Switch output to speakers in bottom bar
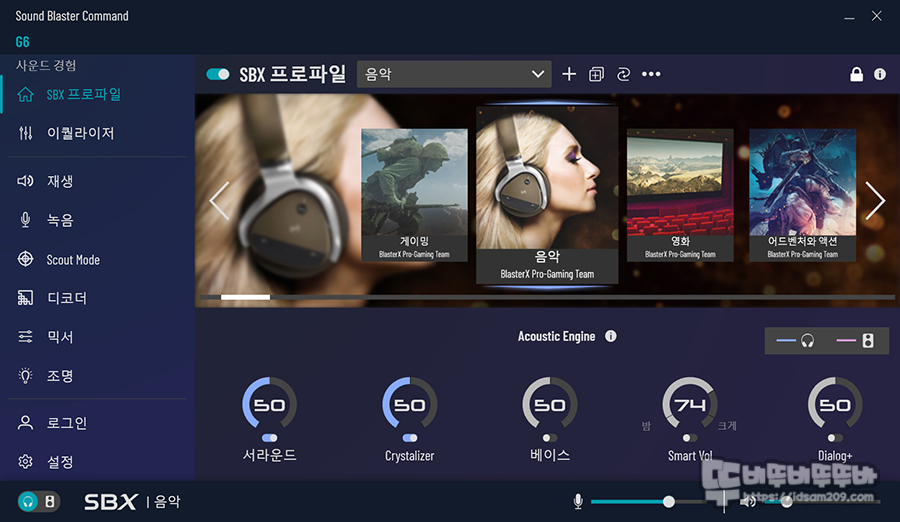The width and height of the screenshot is (900, 522). coord(50,502)
